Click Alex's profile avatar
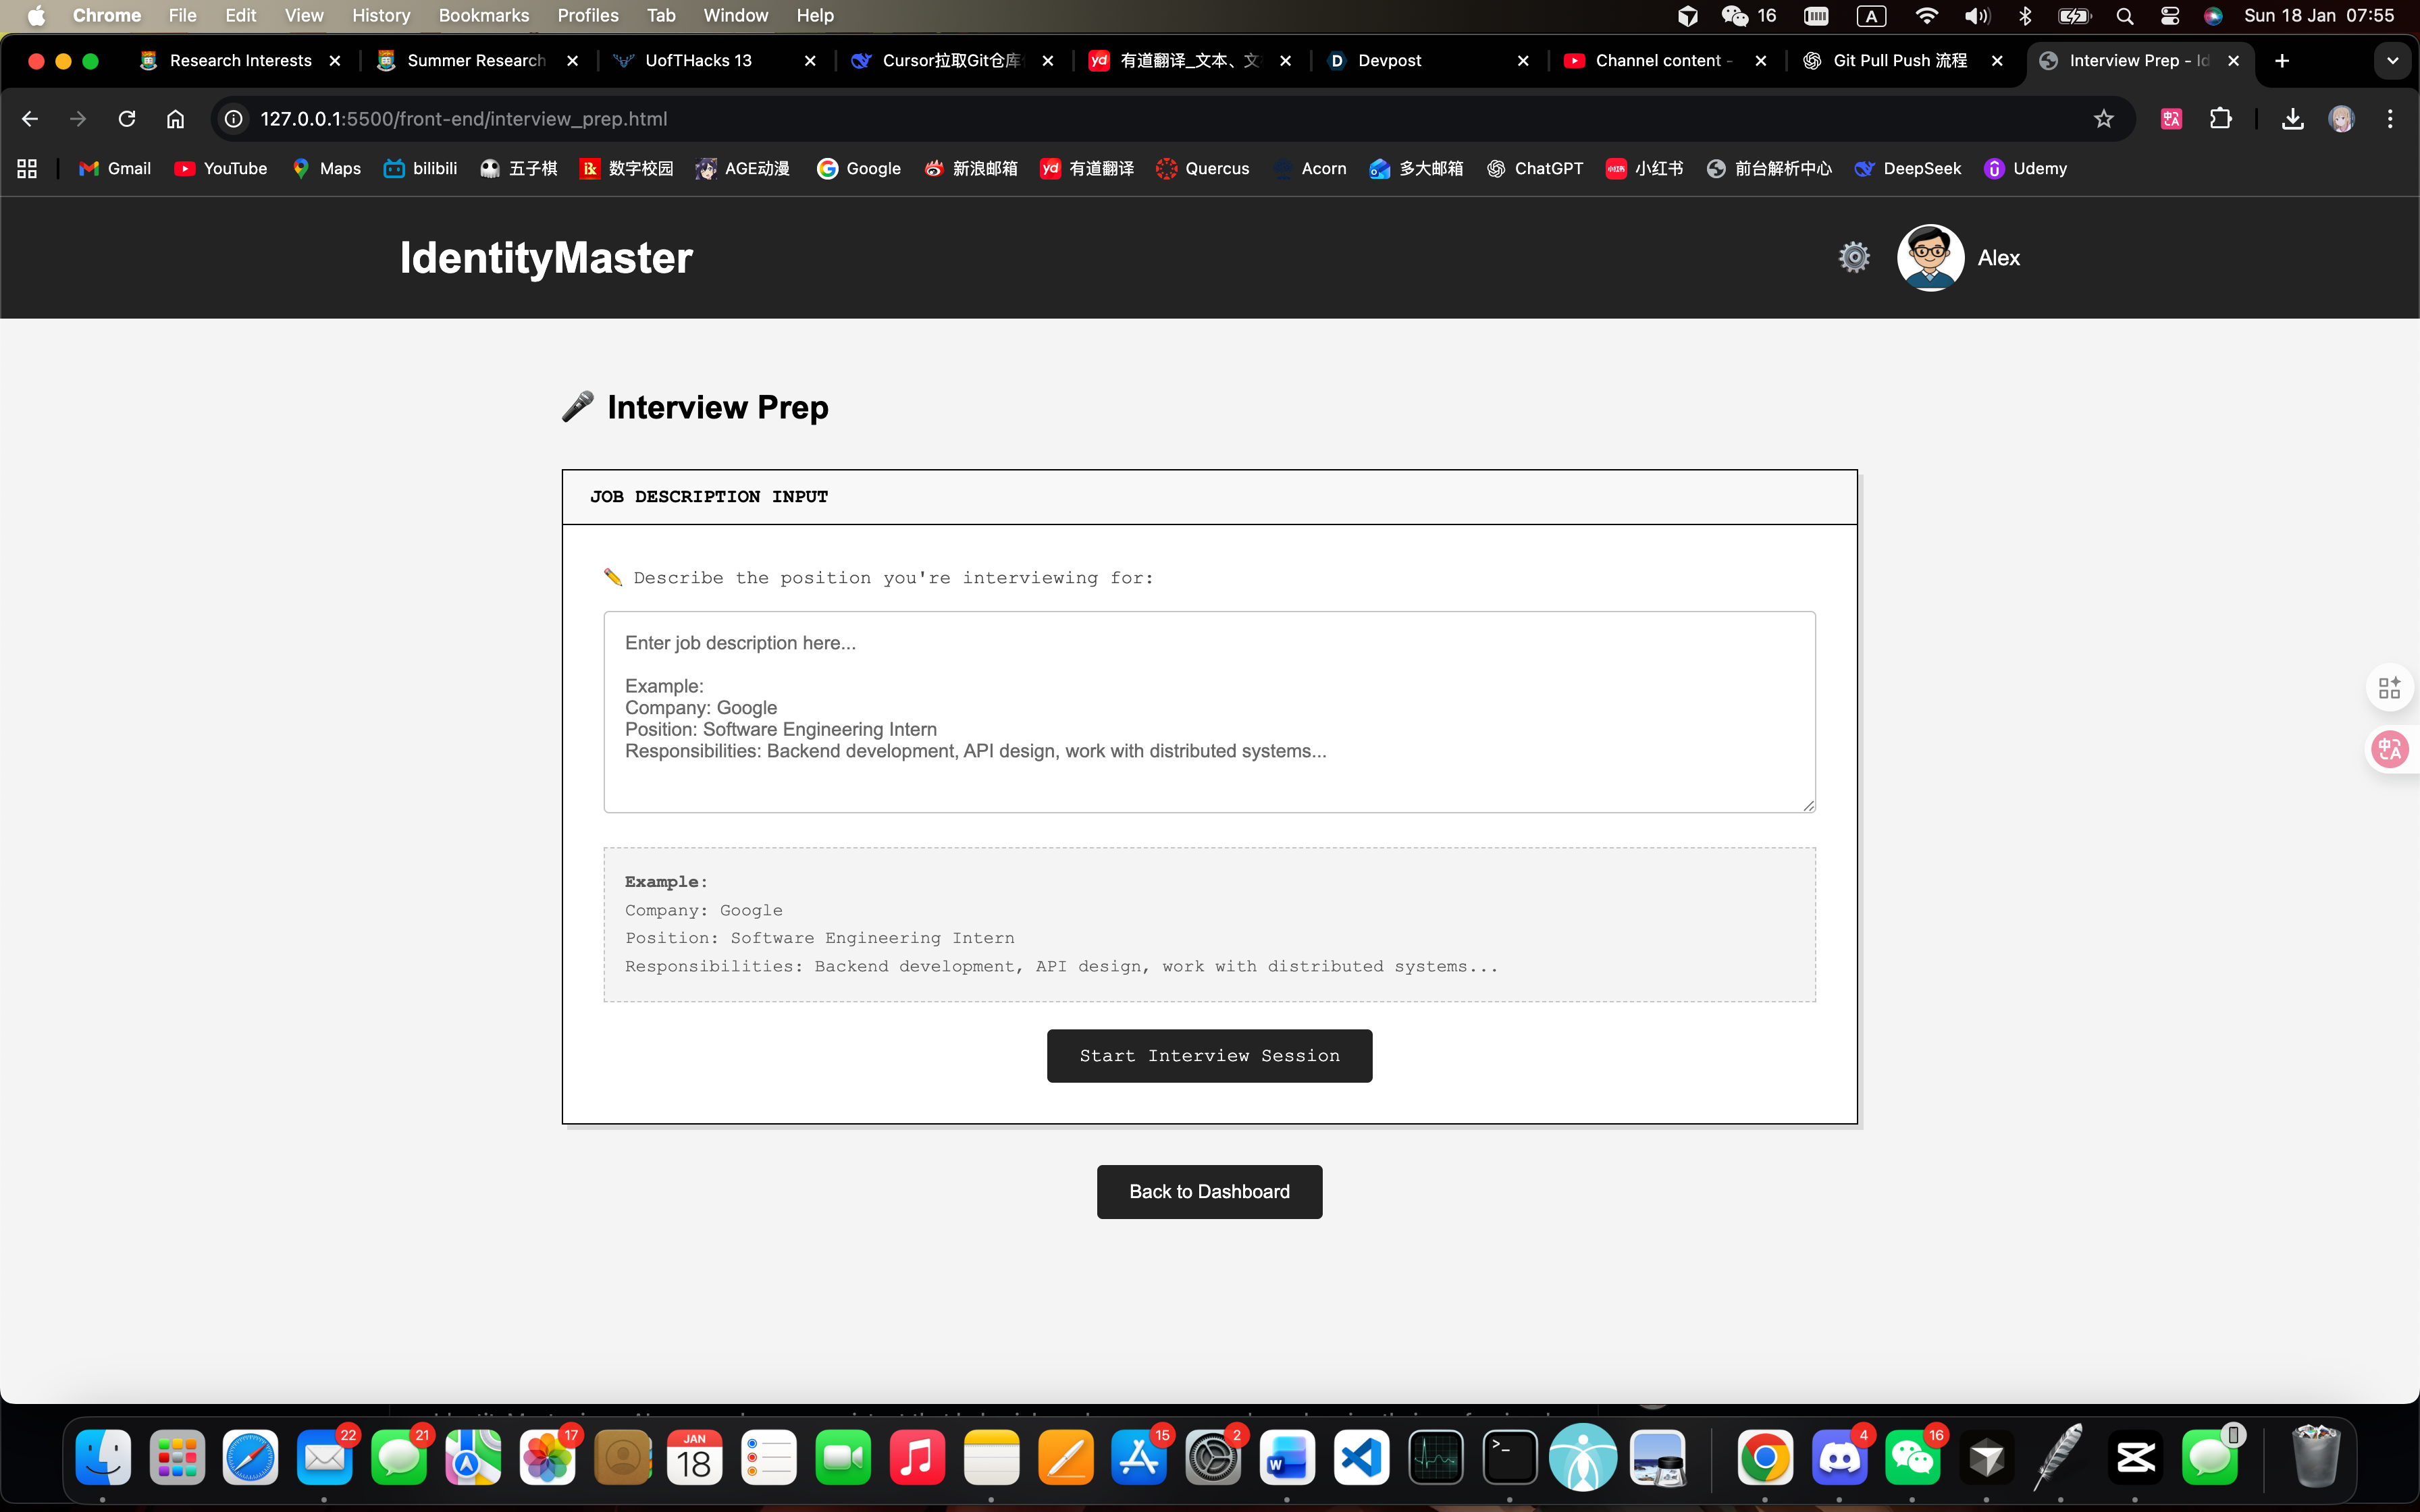The image size is (2420, 1512). pyautogui.click(x=1930, y=257)
